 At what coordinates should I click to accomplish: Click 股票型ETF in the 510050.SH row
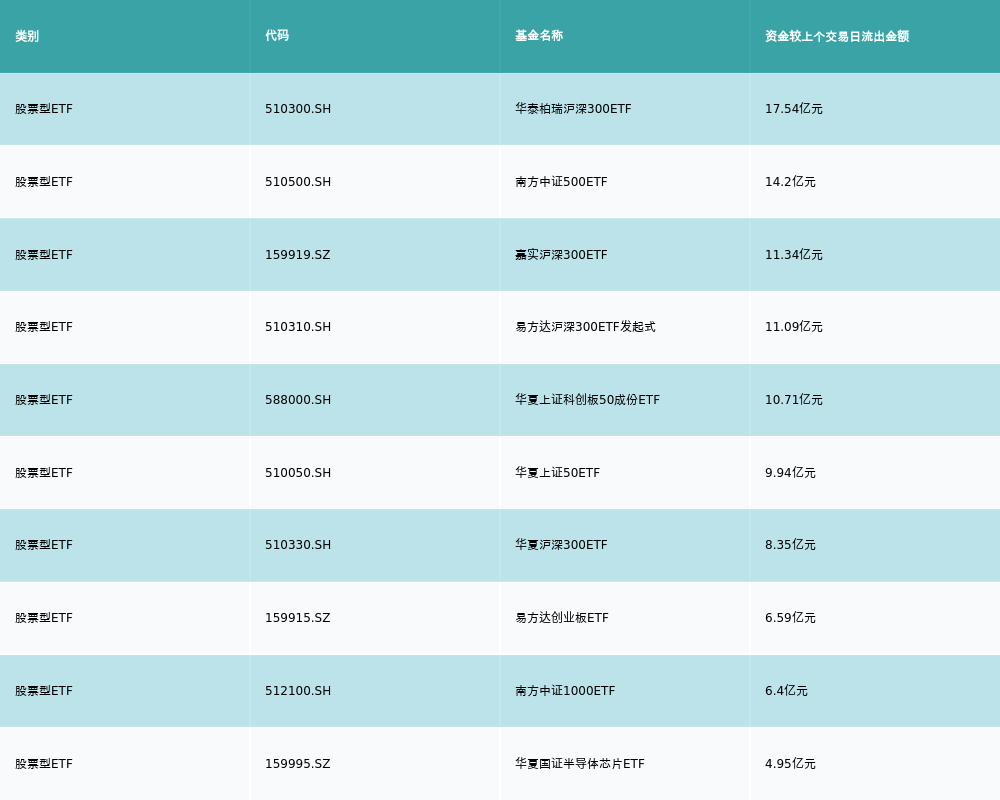tap(44, 473)
